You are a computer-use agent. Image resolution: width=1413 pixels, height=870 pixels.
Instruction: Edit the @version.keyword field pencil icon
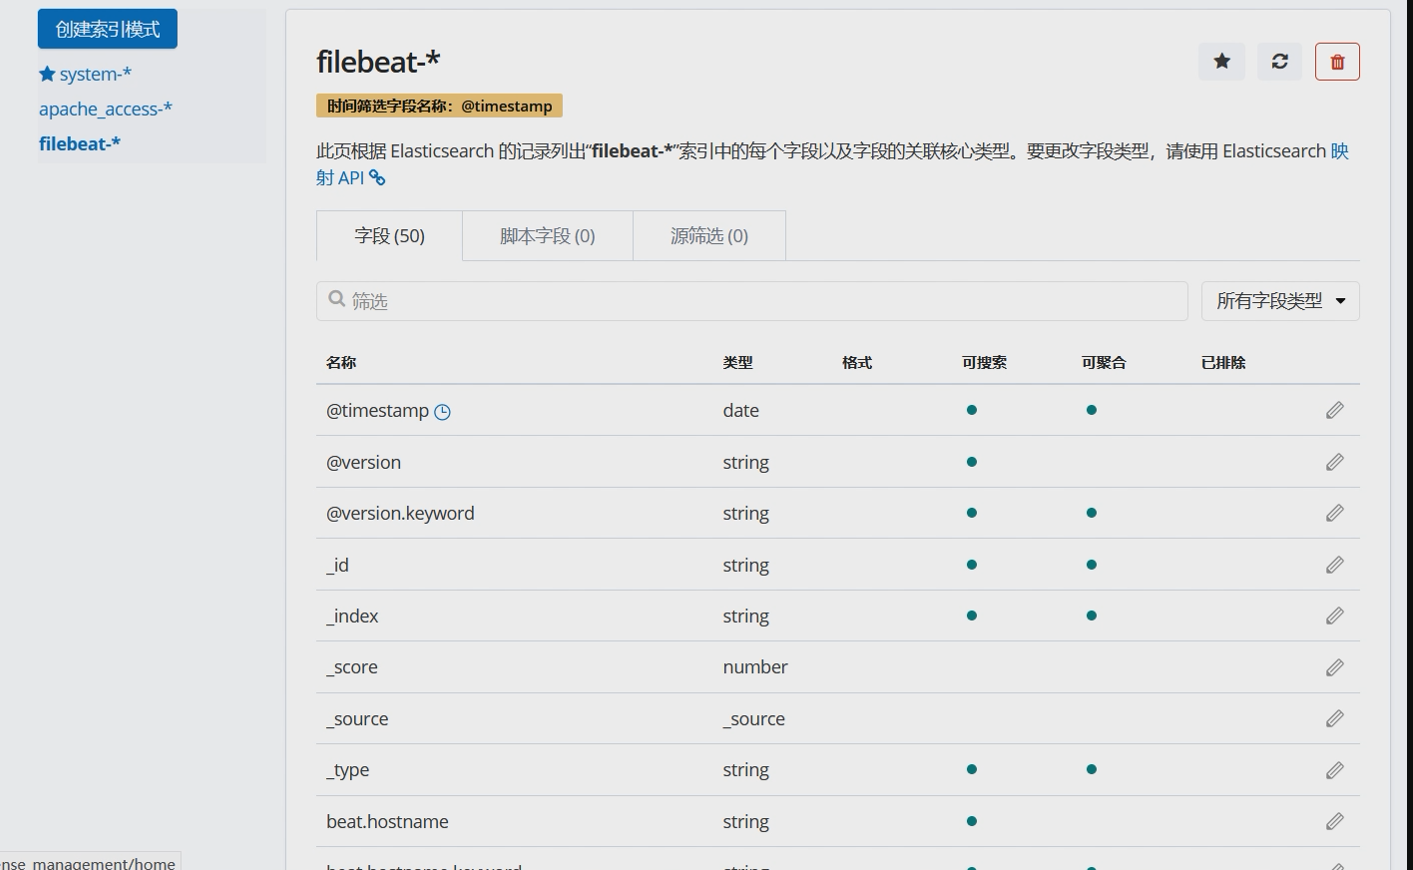(x=1335, y=513)
